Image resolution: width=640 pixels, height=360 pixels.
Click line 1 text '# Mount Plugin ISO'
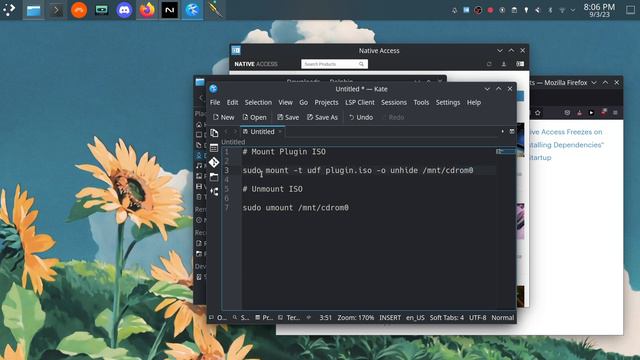point(284,152)
